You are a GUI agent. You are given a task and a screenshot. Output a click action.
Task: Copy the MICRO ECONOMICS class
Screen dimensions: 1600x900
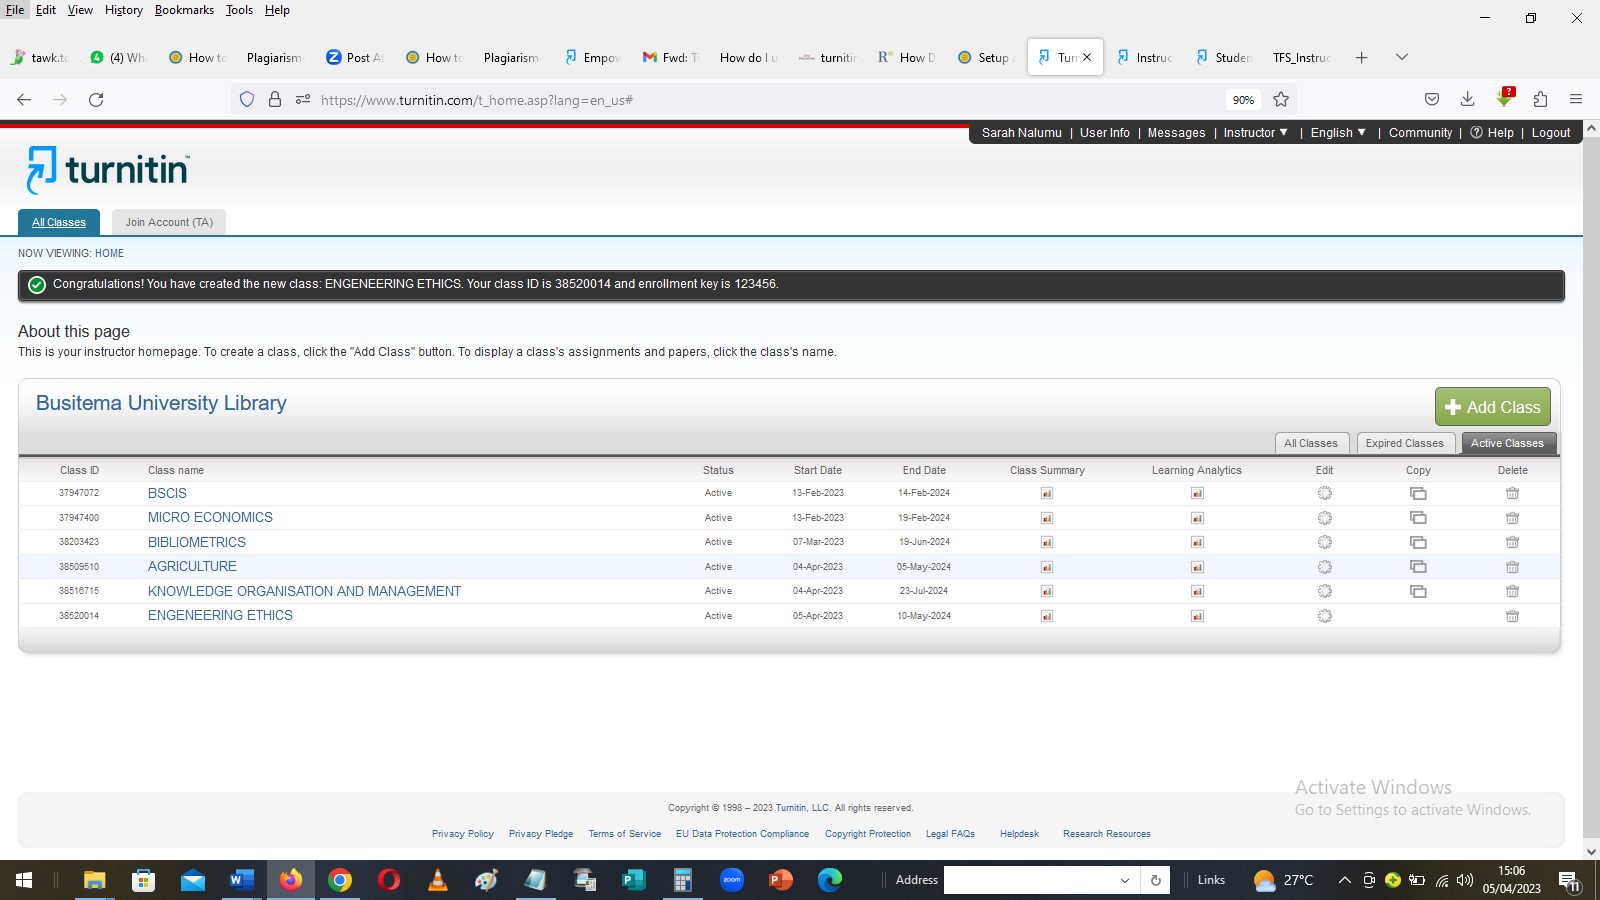[1418, 518]
